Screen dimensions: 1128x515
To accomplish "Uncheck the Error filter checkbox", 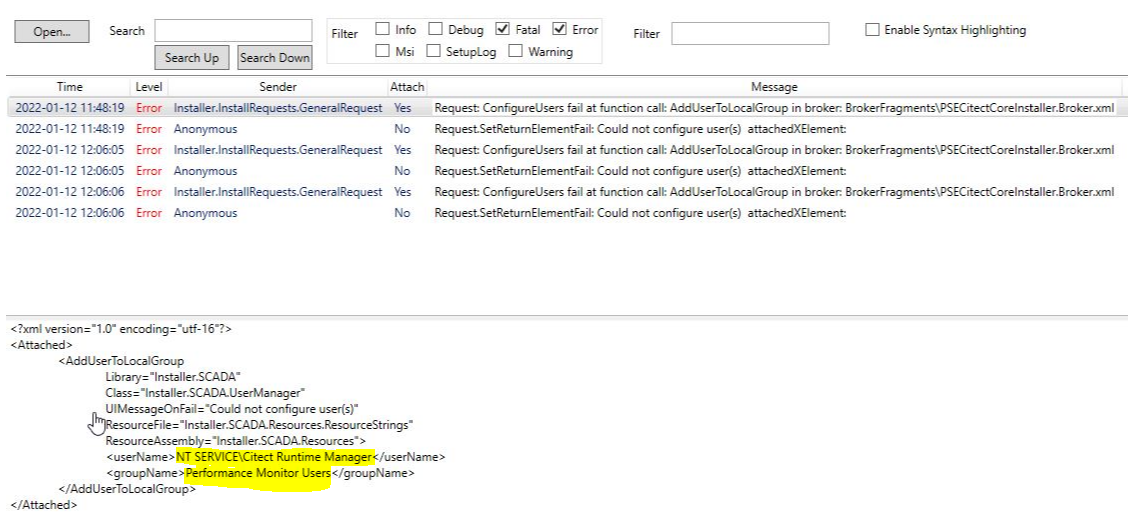I will click(560, 29).
